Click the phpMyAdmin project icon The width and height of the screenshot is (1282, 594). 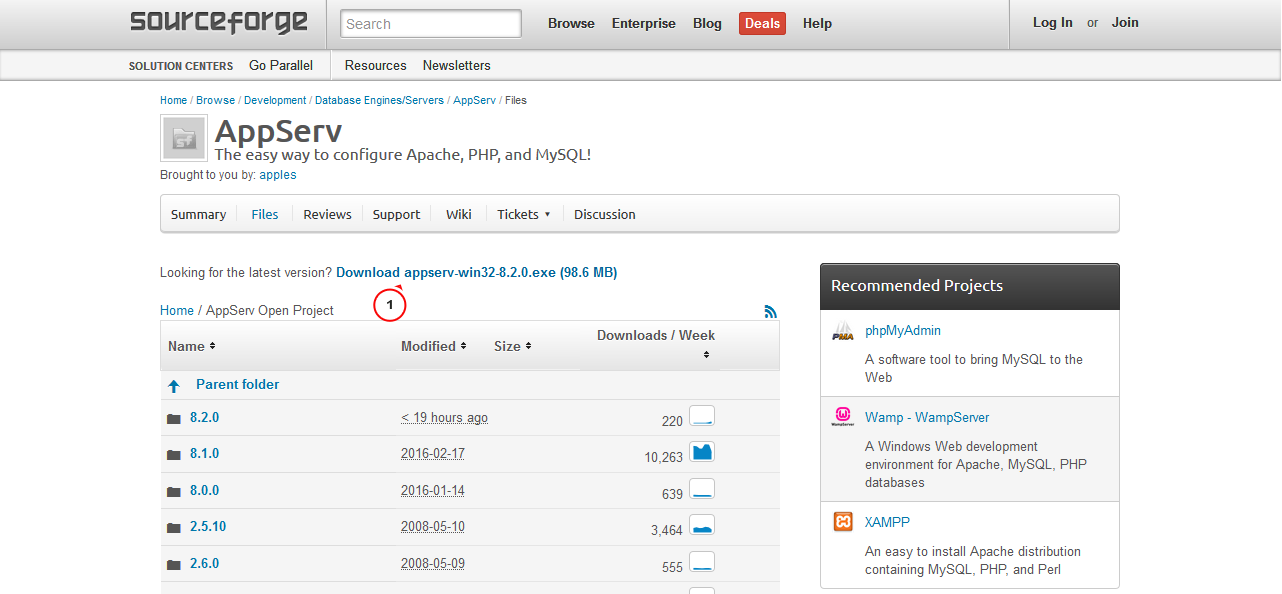click(843, 332)
